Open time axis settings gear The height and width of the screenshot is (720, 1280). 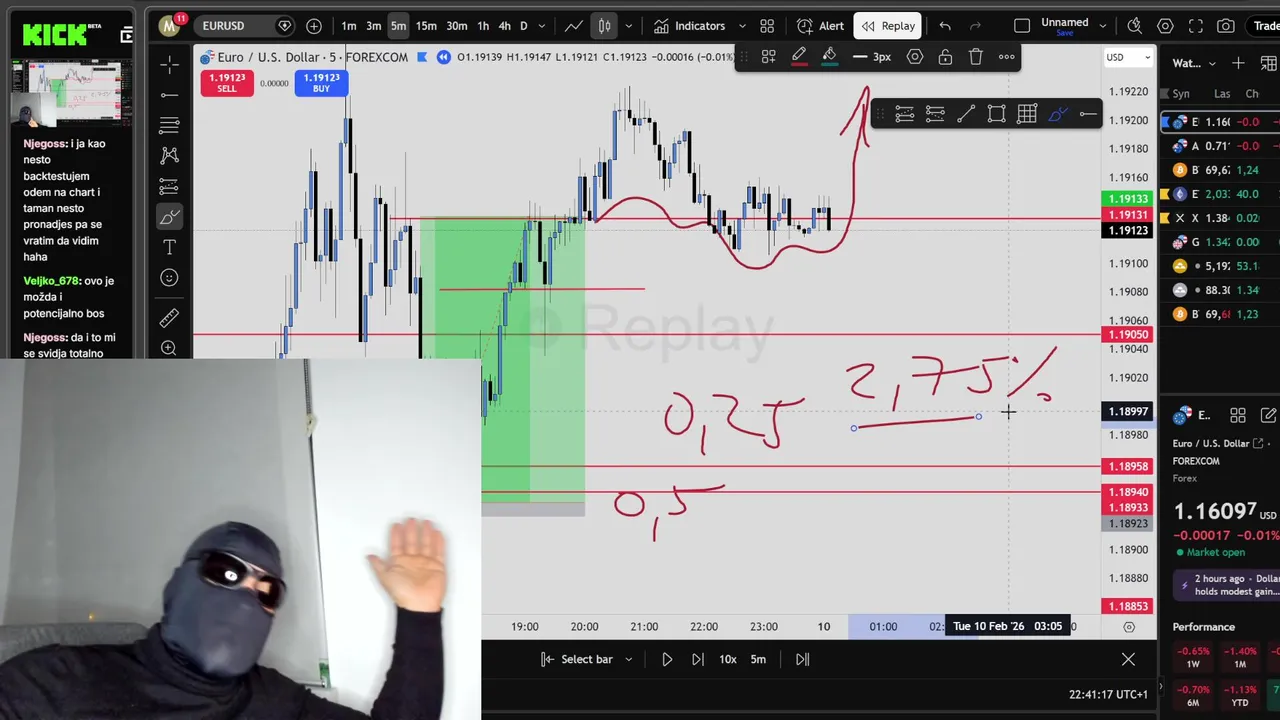pyautogui.click(x=1129, y=627)
